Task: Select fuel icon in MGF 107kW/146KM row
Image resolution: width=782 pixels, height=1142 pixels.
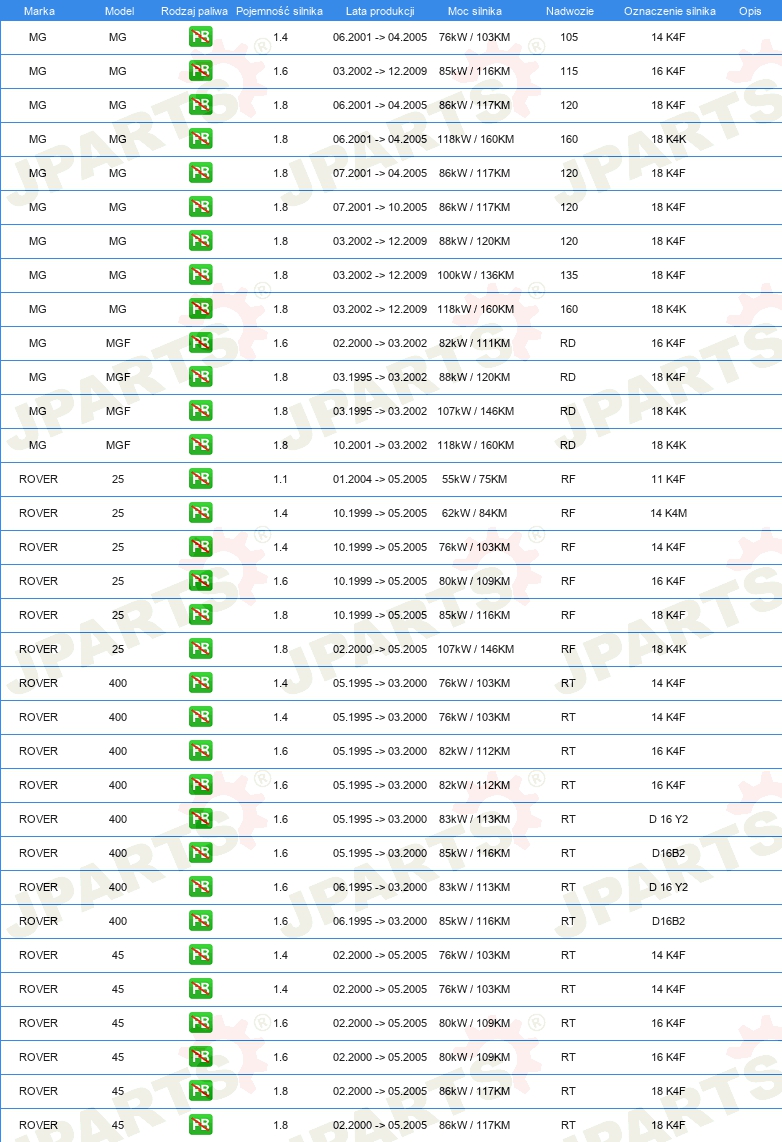Action: point(200,411)
